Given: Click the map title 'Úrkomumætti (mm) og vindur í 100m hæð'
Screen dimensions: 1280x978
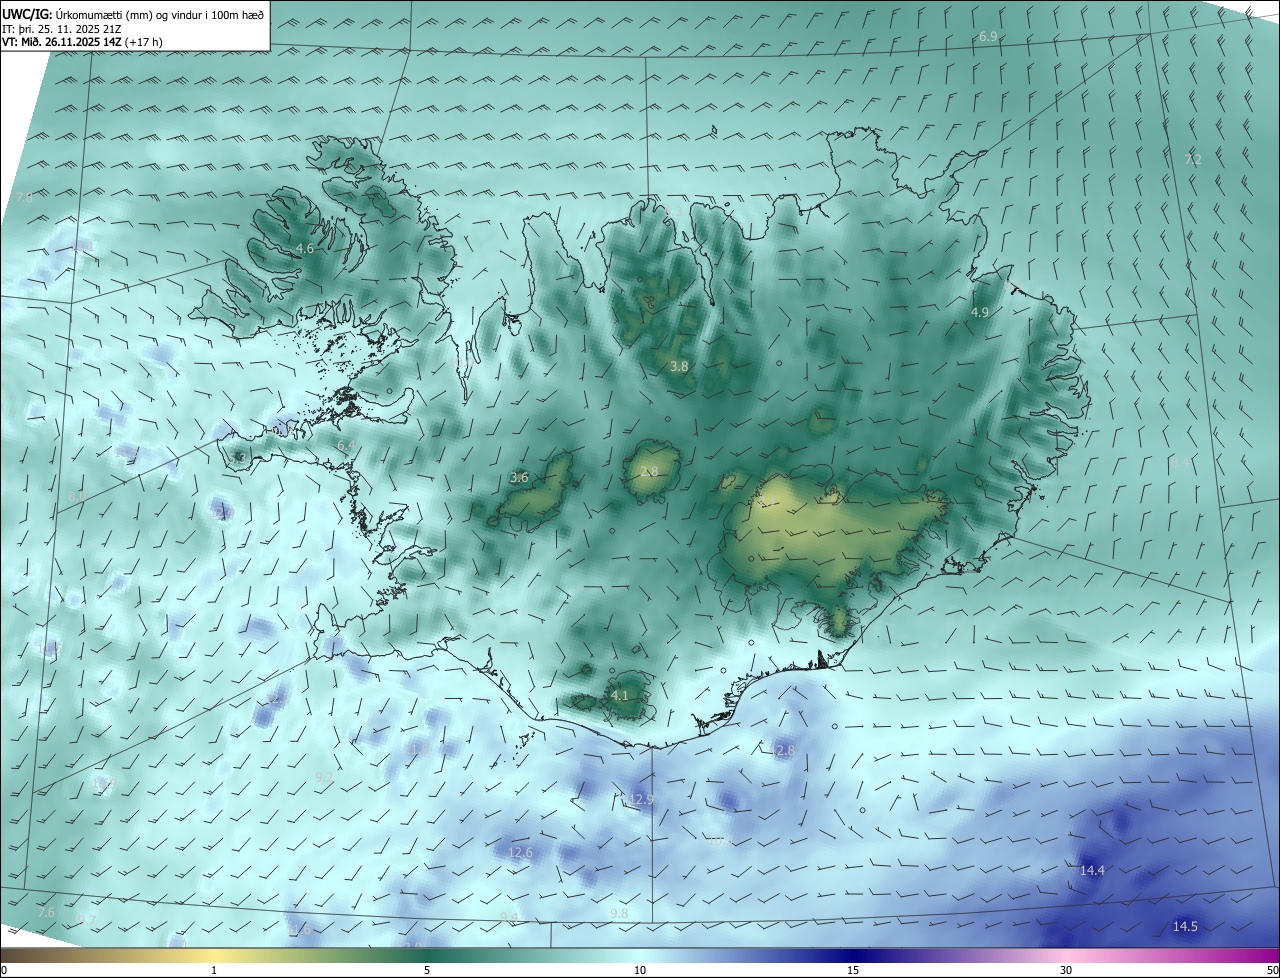Looking at the screenshot, I should click(158, 13).
